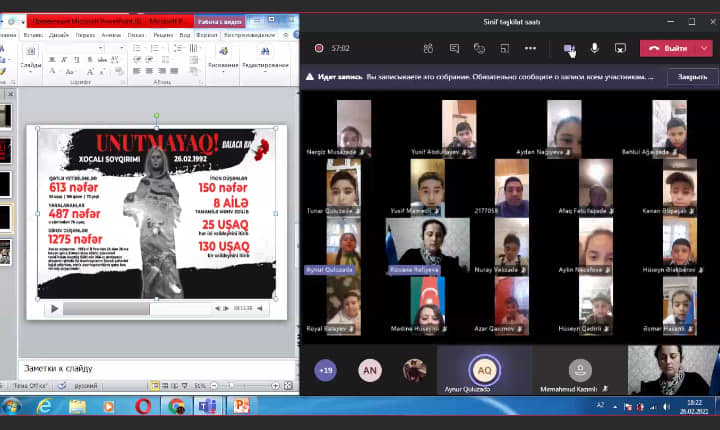Viewport: 720px width, 430px height.
Task: Click zoom out minus in PowerPoint status bar
Action: 214,386
